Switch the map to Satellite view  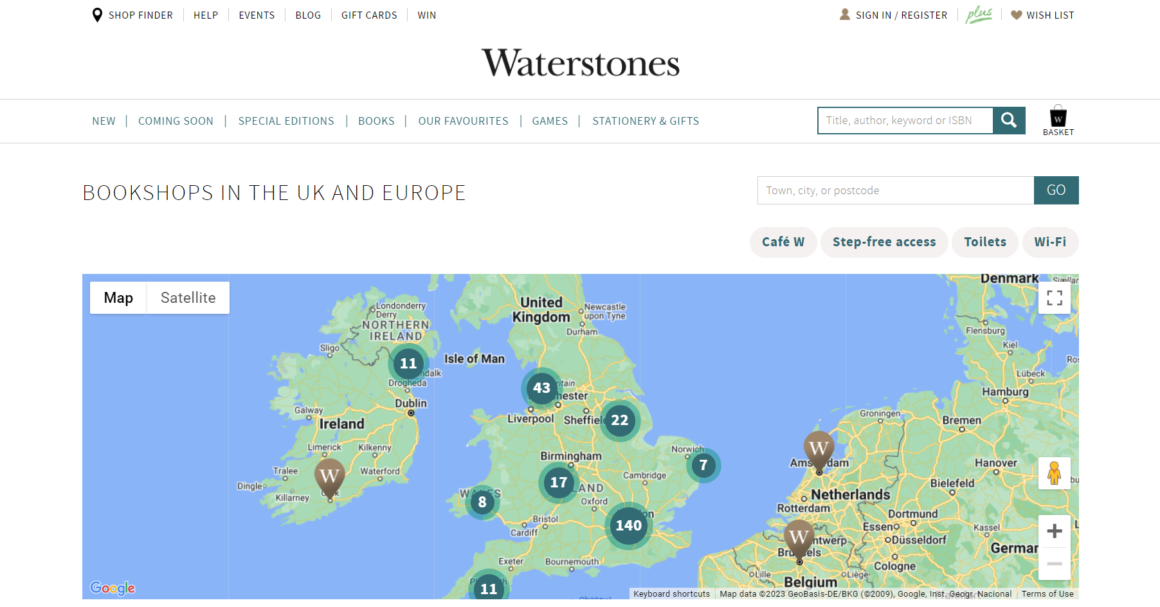coord(188,298)
